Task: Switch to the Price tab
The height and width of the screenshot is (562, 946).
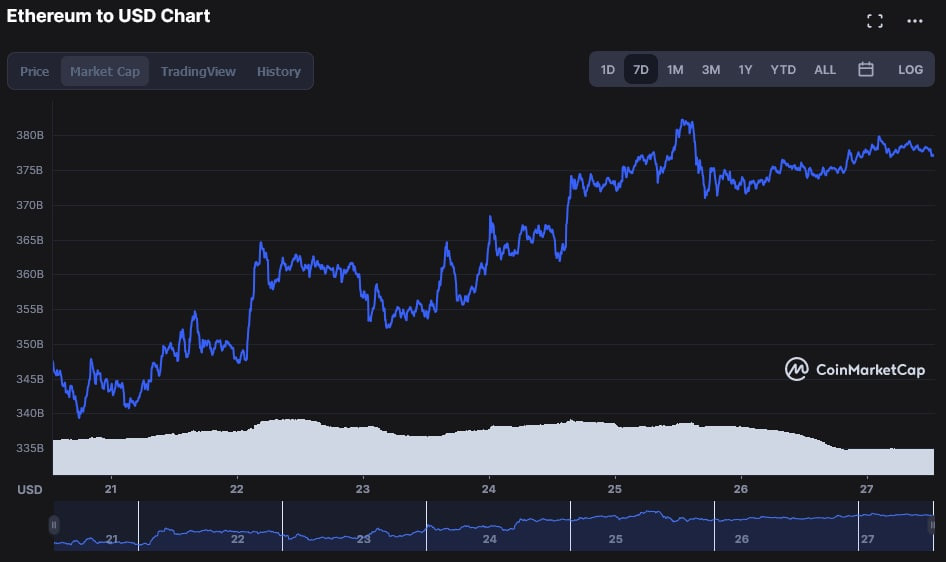Action: (x=34, y=71)
